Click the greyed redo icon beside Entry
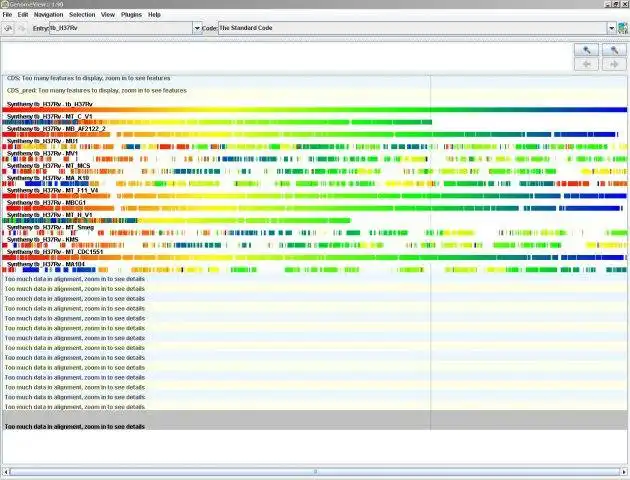This screenshot has height=480, width=630. pos(22,29)
